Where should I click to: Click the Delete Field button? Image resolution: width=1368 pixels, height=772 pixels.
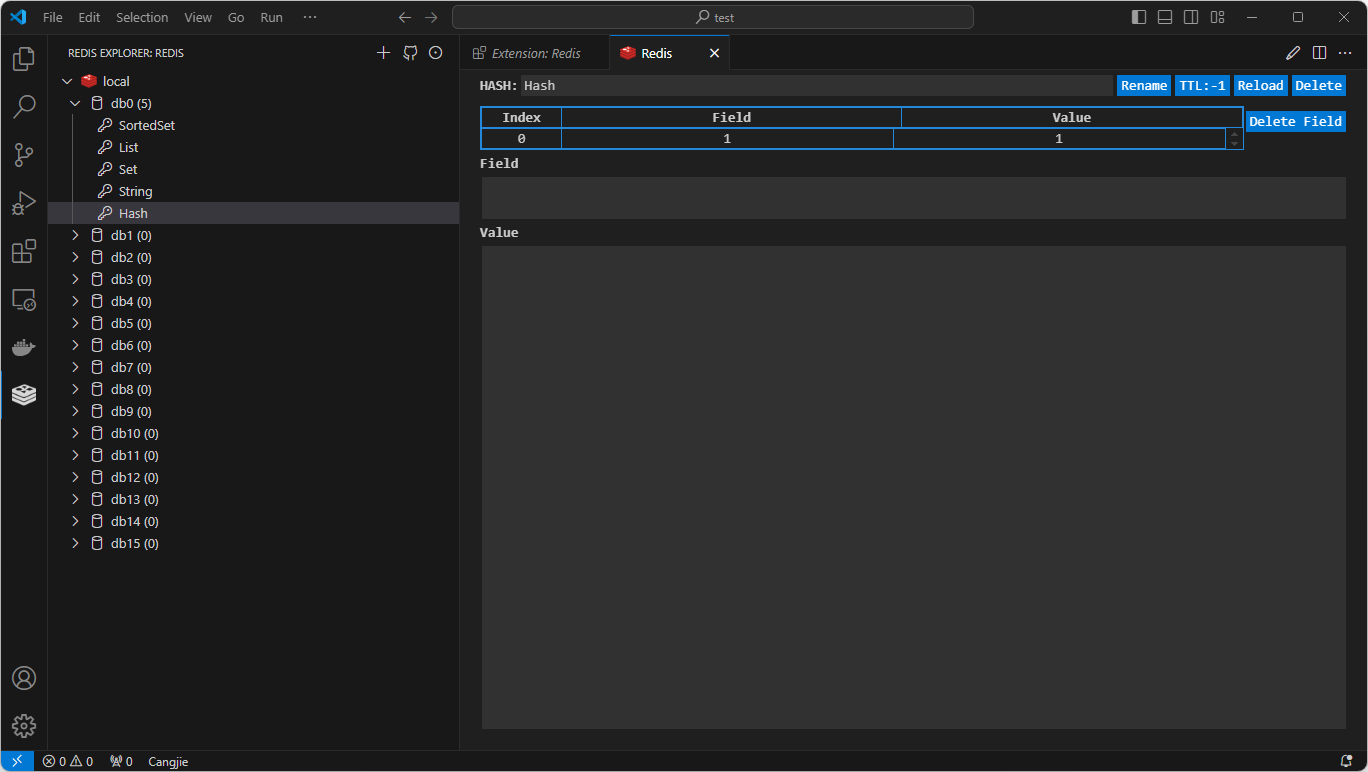point(1295,121)
